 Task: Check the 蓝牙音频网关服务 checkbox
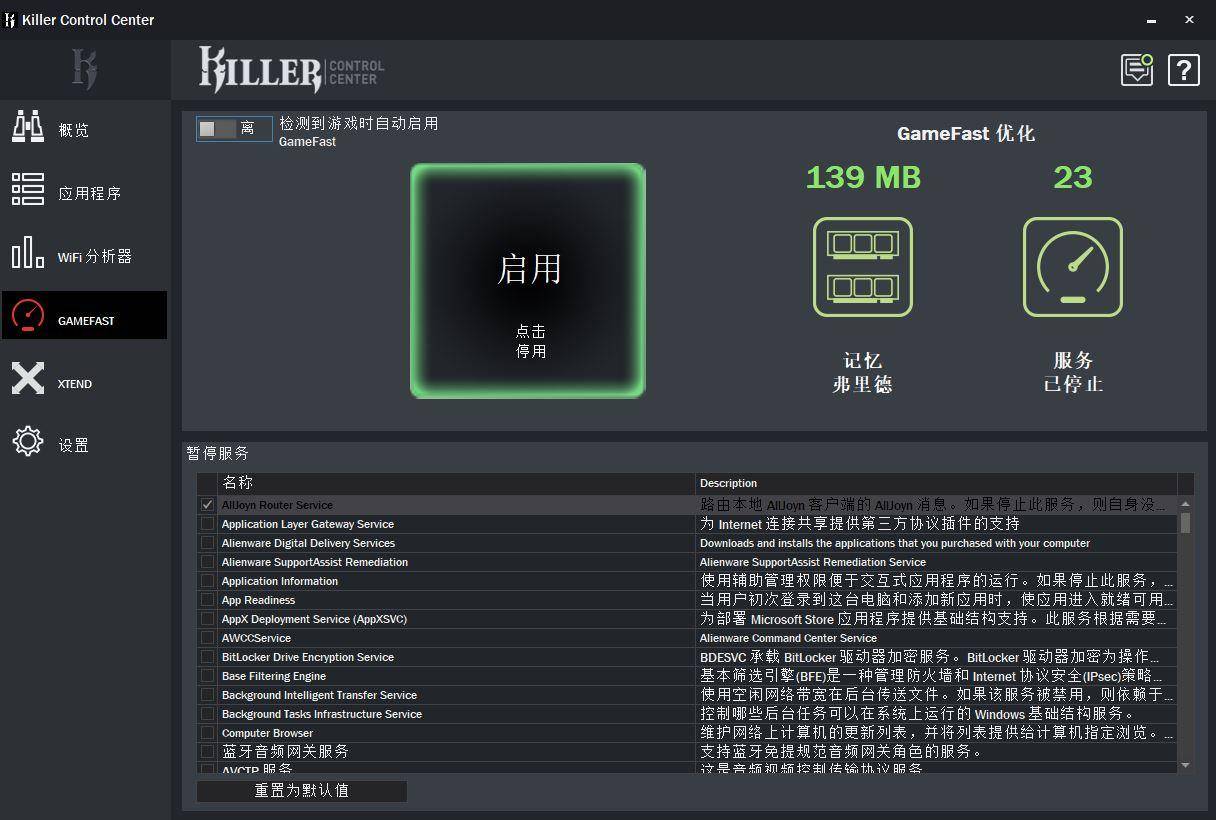tap(206, 752)
